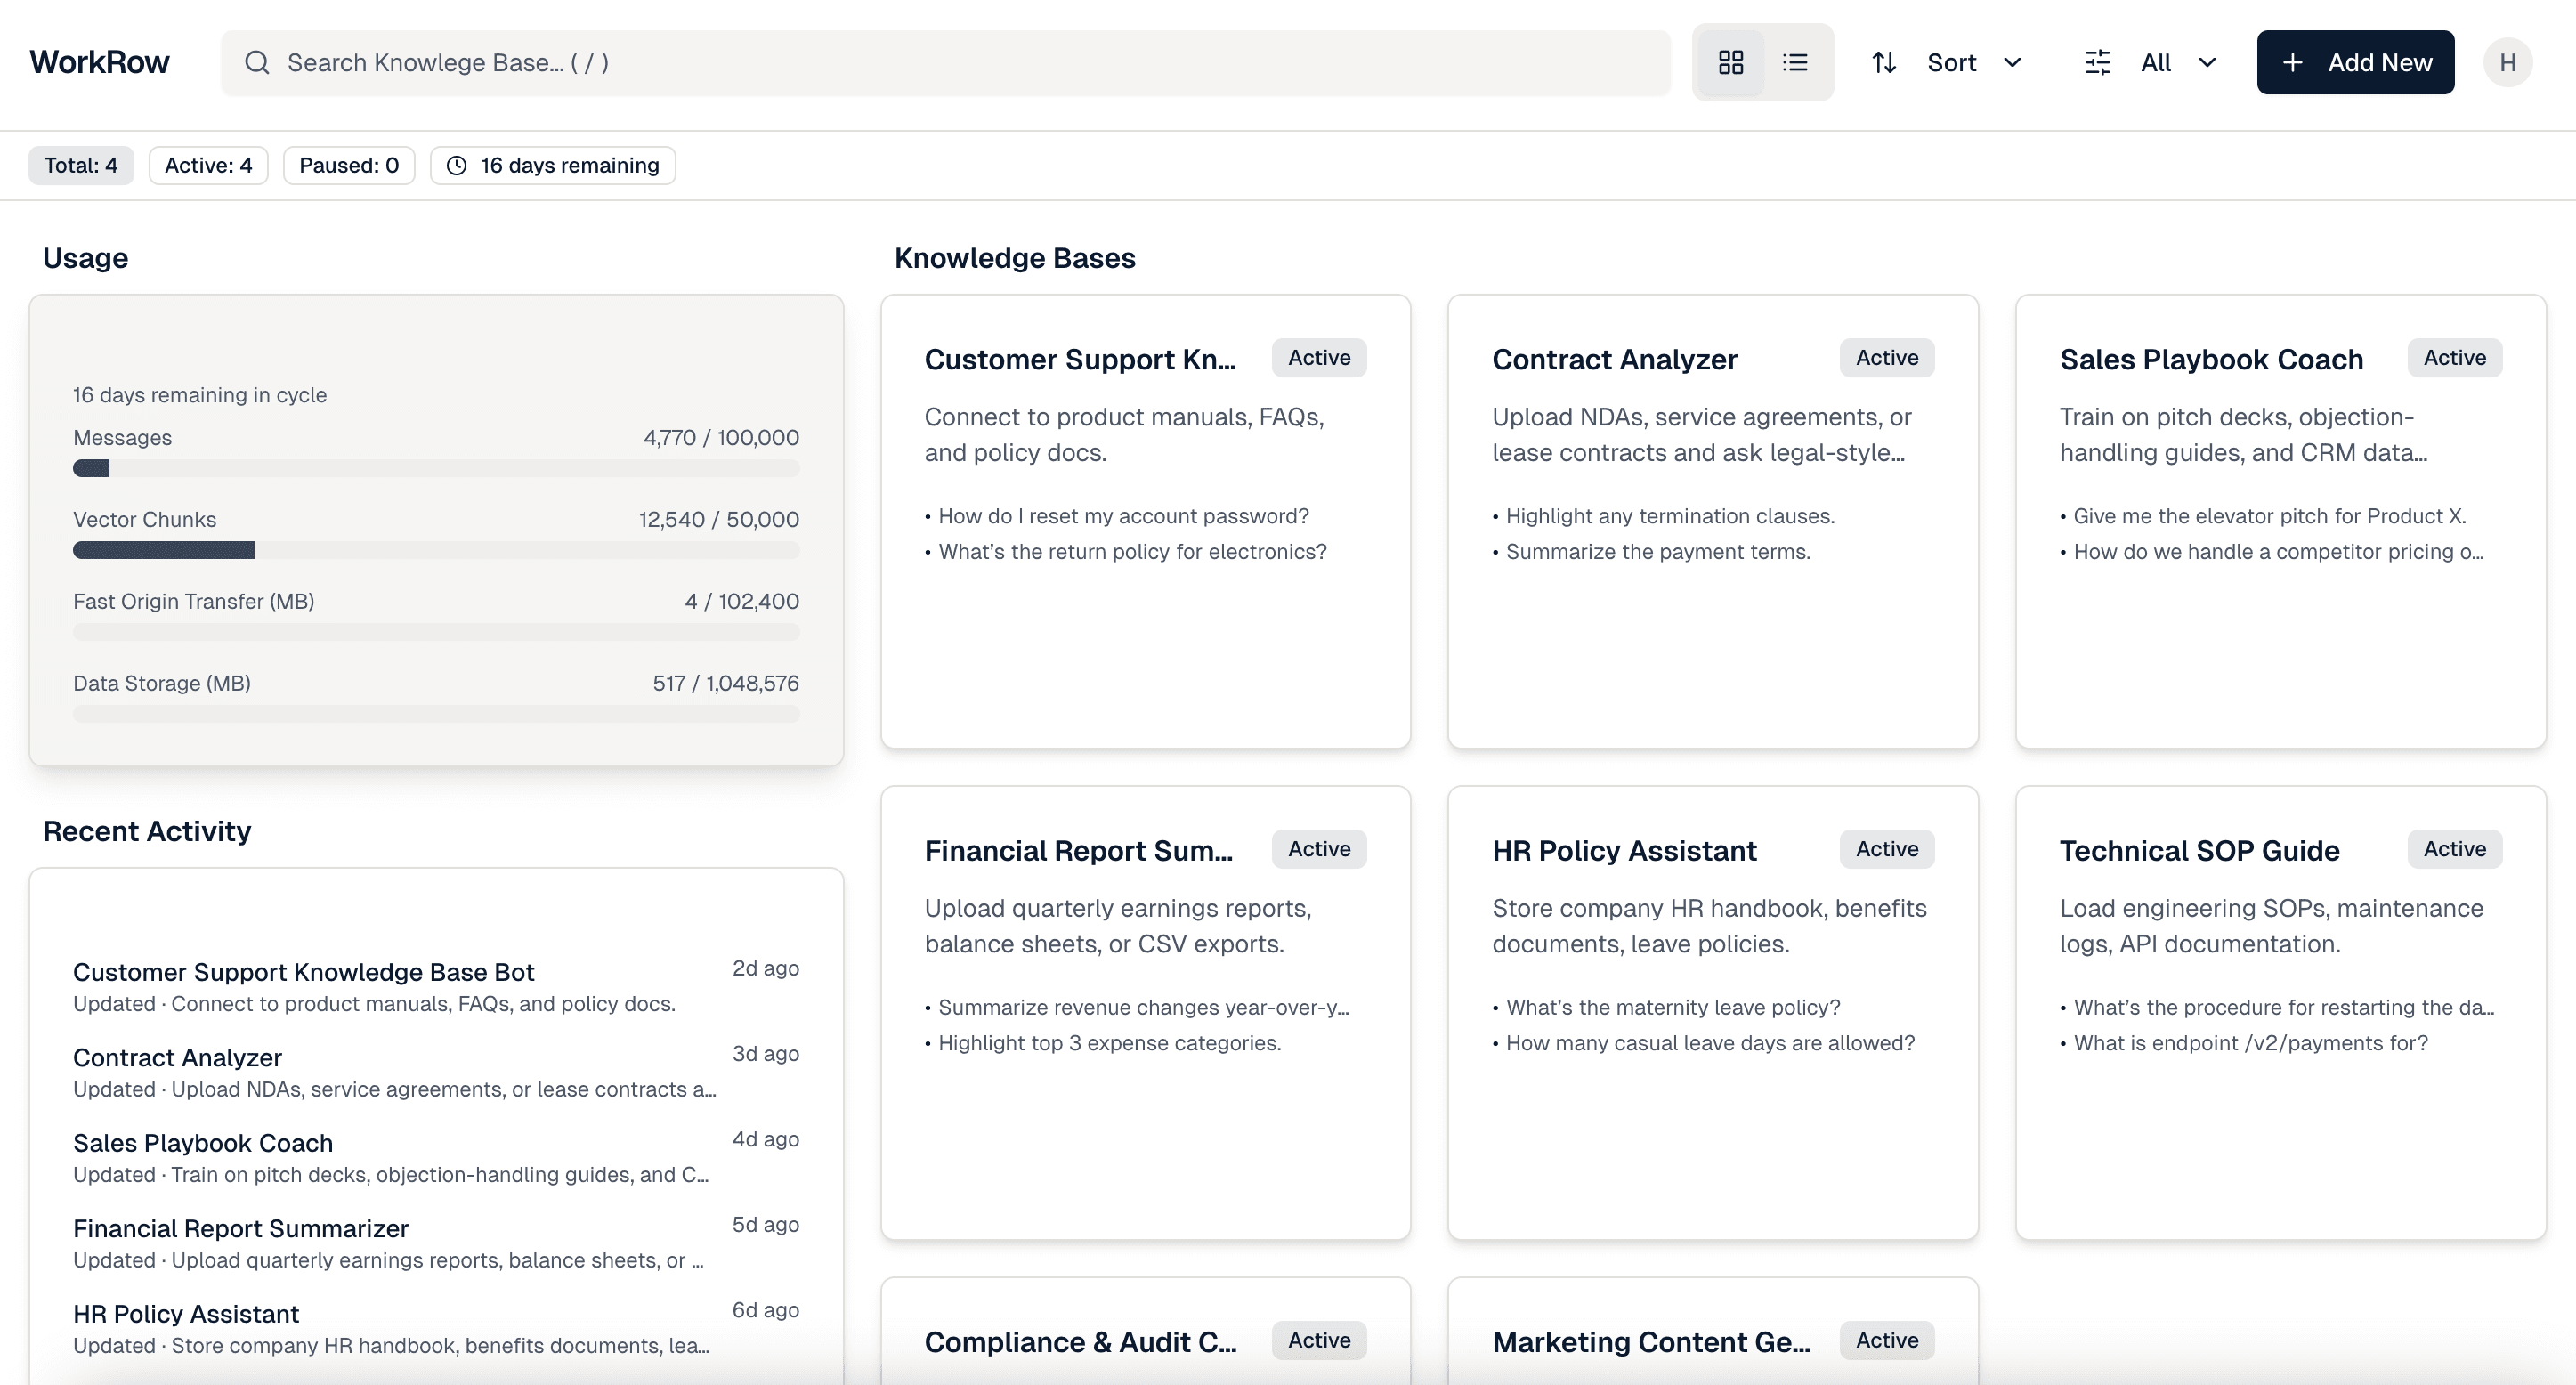
Task: Click the filter sliders icon
Action: [2097, 62]
